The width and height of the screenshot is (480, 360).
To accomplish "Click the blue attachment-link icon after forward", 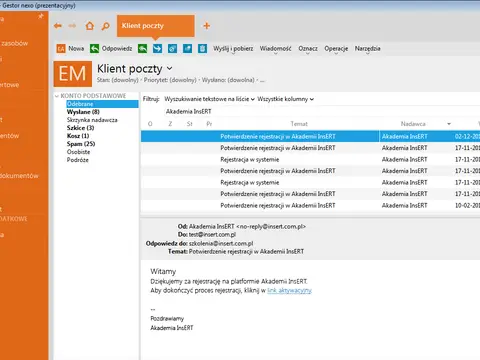I will (x=172, y=49).
